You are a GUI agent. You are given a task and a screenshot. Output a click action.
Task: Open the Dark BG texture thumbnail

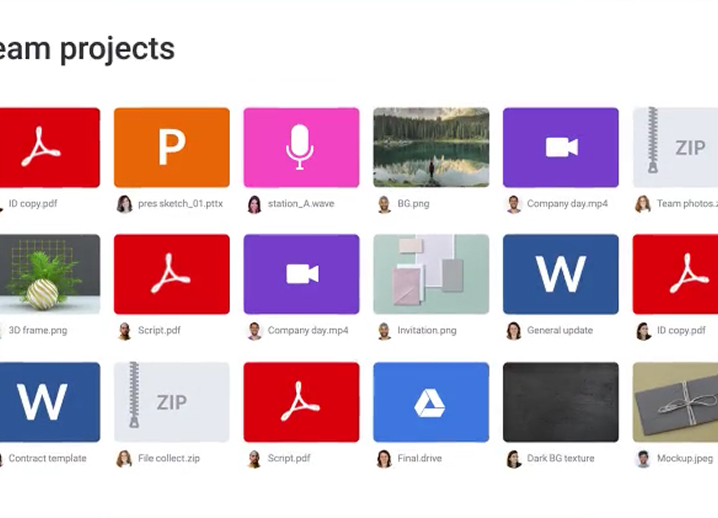pyautogui.click(x=560, y=401)
